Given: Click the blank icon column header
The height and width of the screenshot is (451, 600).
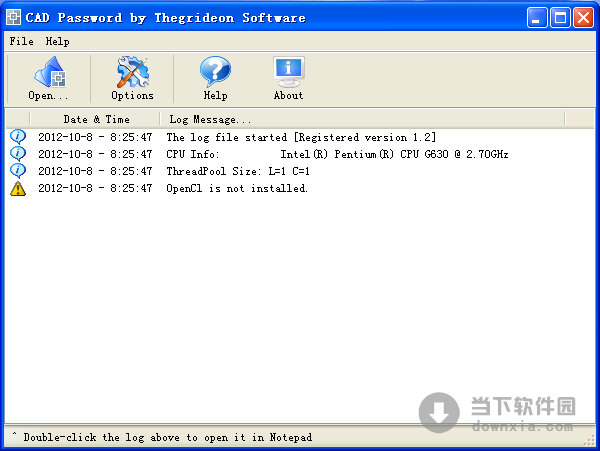Looking at the screenshot, I should (18, 119).
